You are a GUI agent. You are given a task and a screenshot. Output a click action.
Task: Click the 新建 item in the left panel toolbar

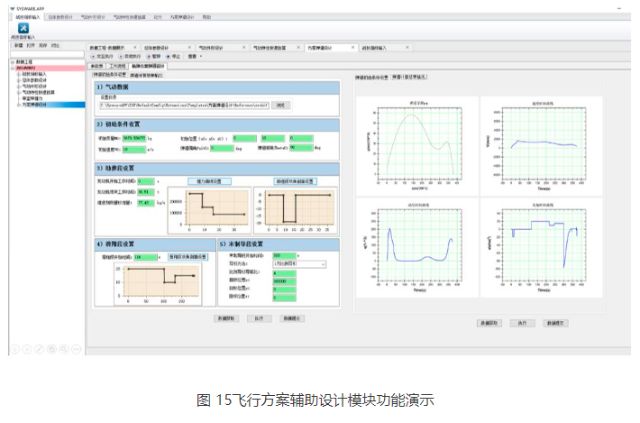click(17, 46)
